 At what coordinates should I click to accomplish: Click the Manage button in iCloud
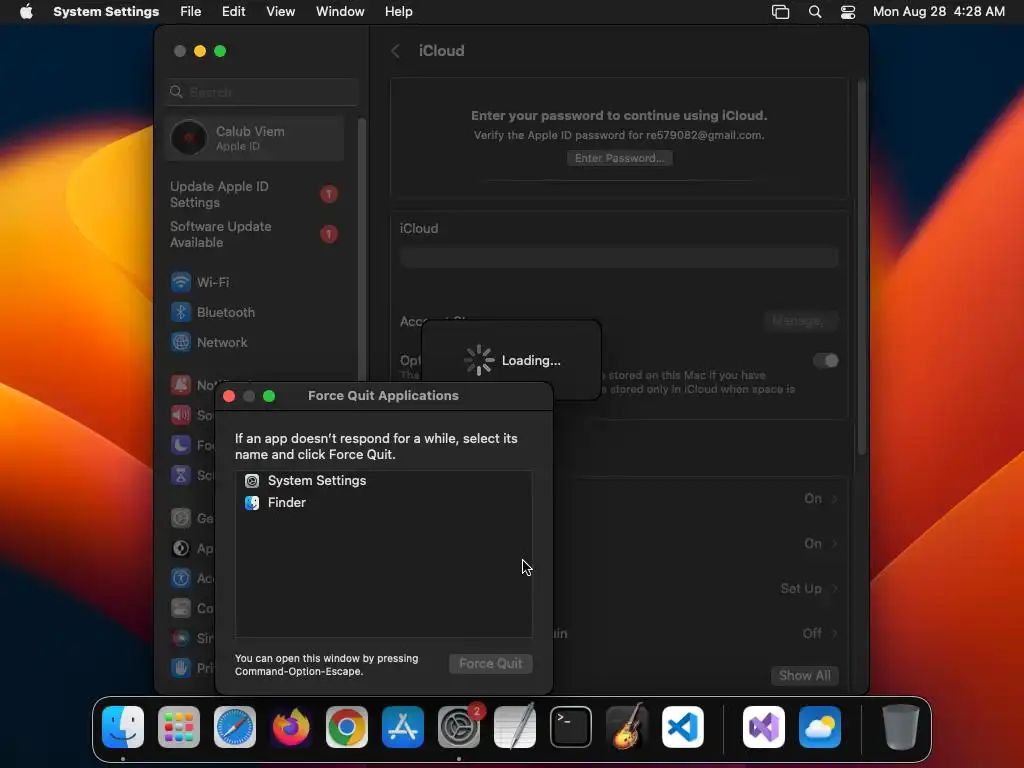800,321
